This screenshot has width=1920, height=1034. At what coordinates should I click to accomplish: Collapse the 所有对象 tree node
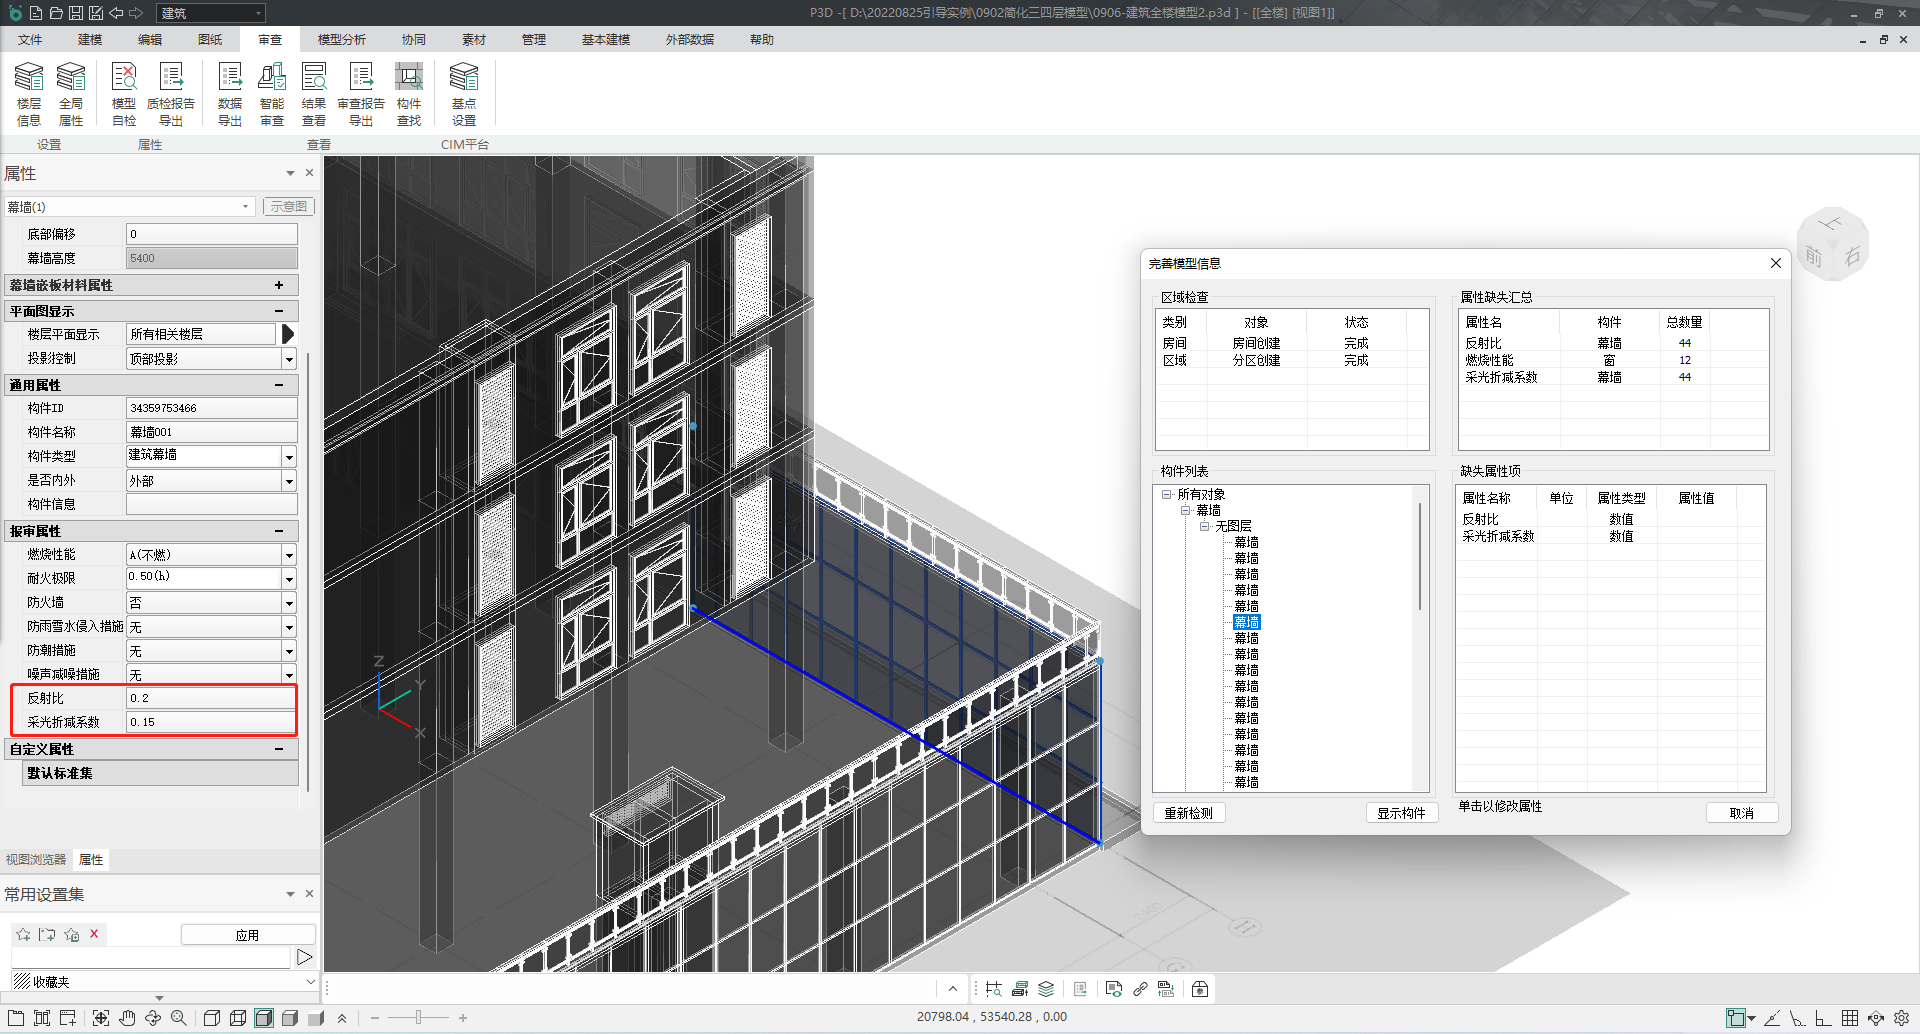tap(1166, 494)
